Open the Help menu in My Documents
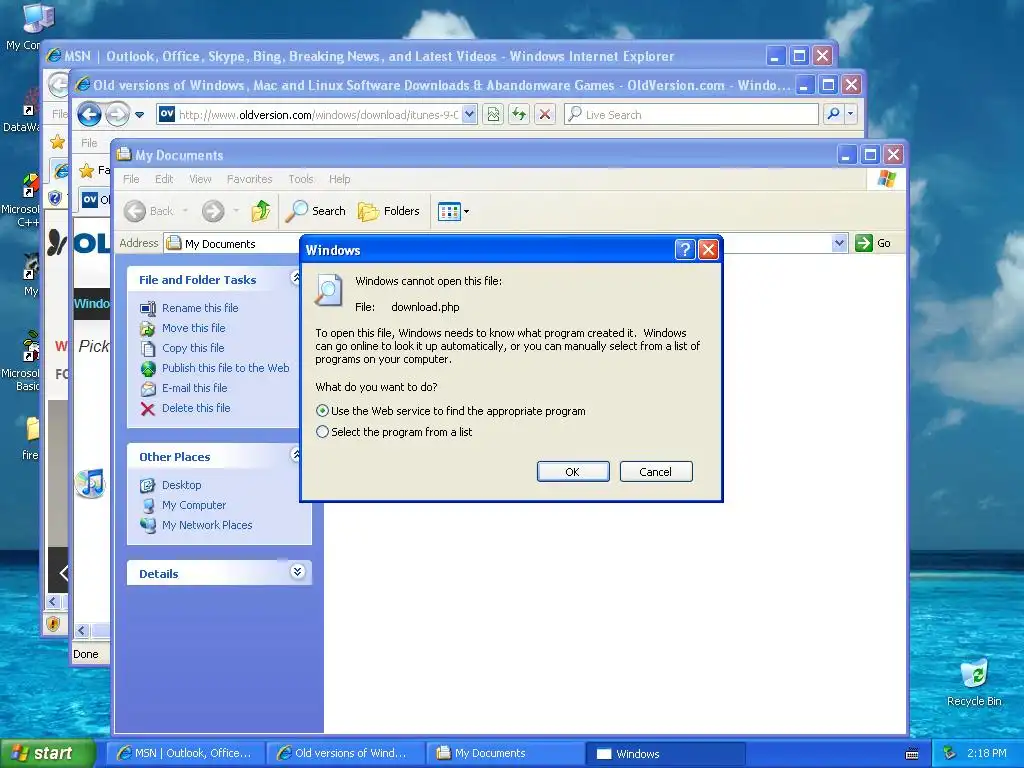The image size is (1024, 768). (x=340, y=179)
